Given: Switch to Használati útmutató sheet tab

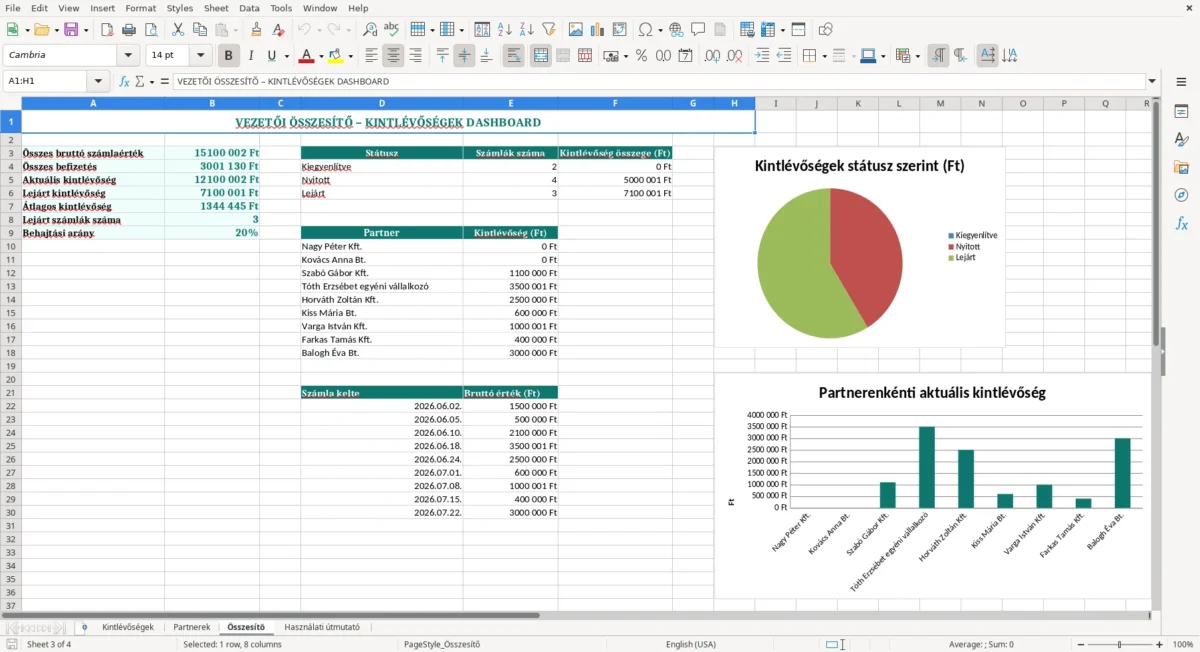Looking at the screenshot, I should 322,627.
